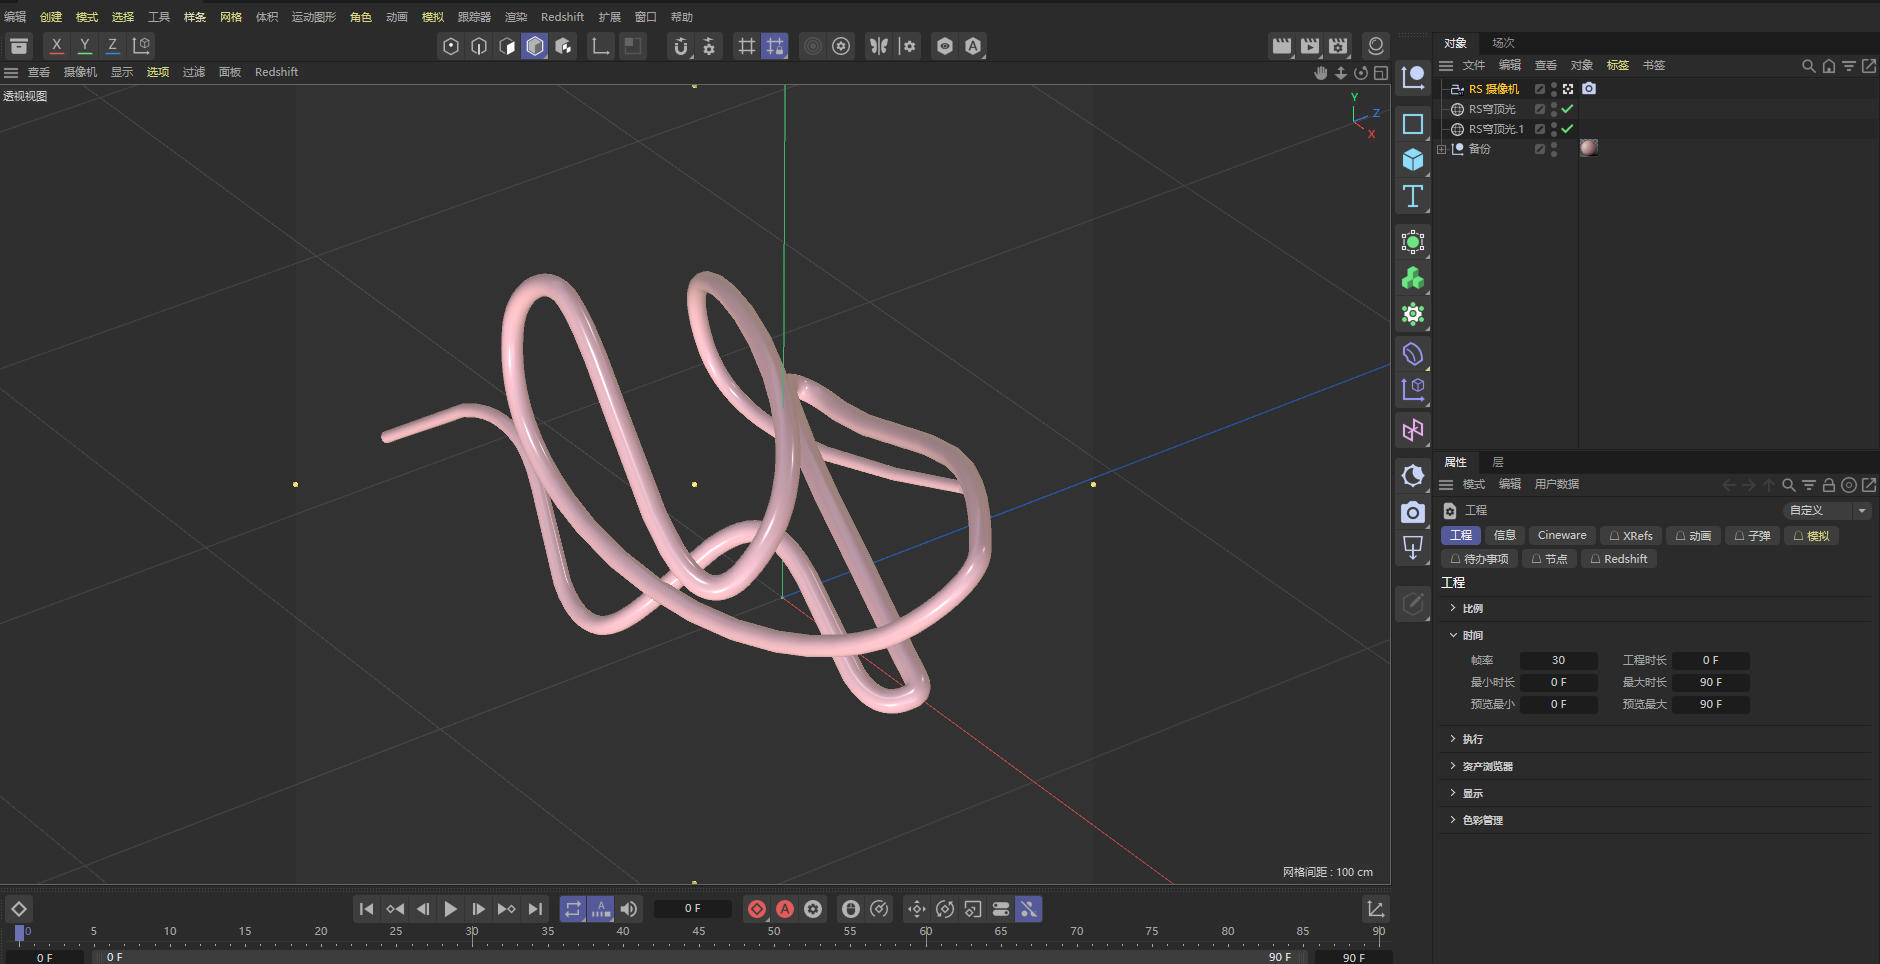The width and height of the screenshot is (1880, 964).
Task: Open viewport 摄像机 menu
Action: tap(80, 72)
